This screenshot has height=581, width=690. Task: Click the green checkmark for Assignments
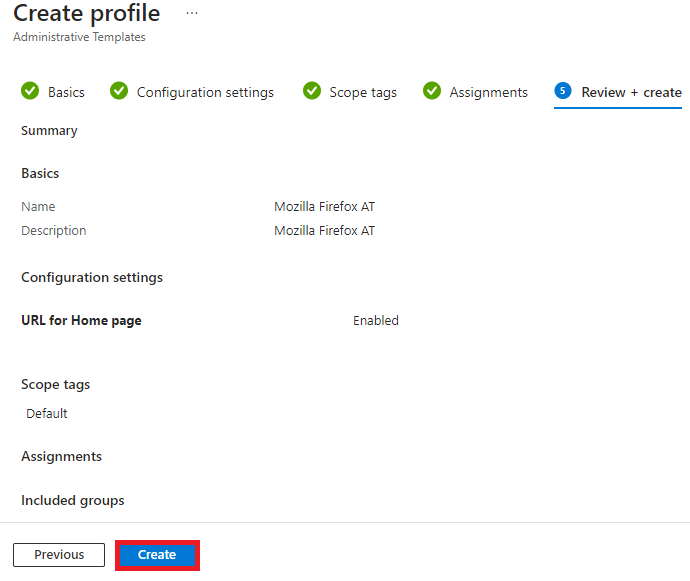[x=432, y=91]
